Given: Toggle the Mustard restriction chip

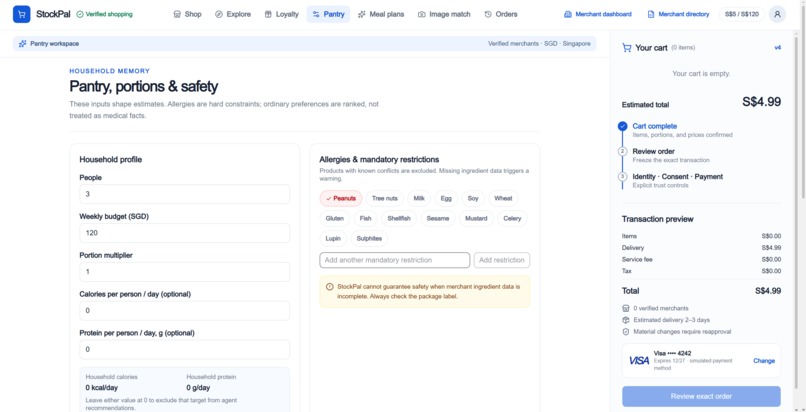Looking at the screenshot, I should [x=476, y=218].
